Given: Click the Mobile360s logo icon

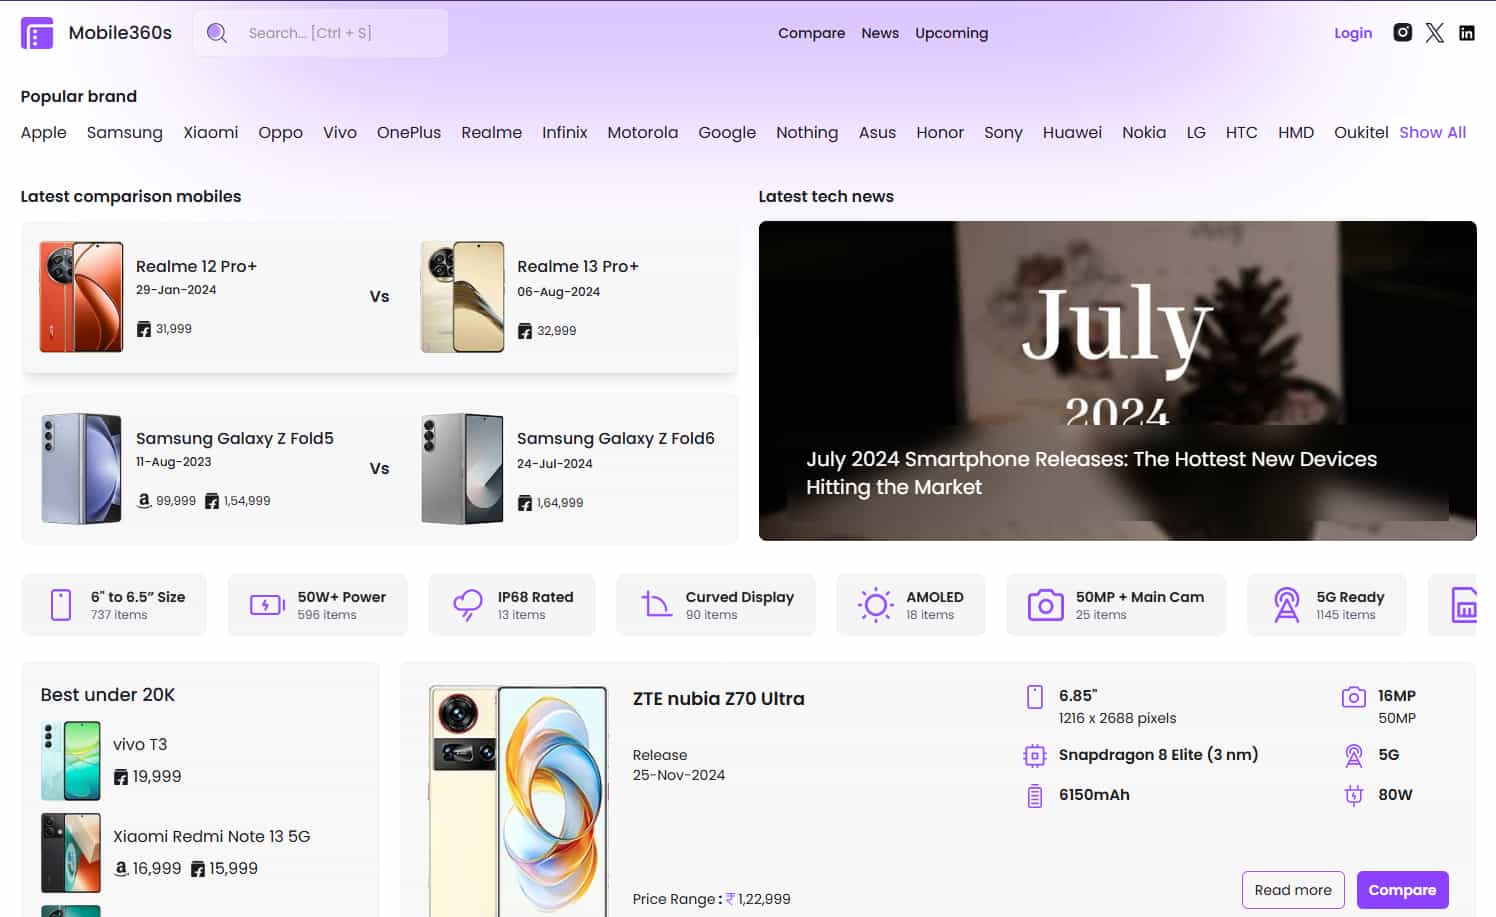Looking at the screenshot, I should [37, 33].
